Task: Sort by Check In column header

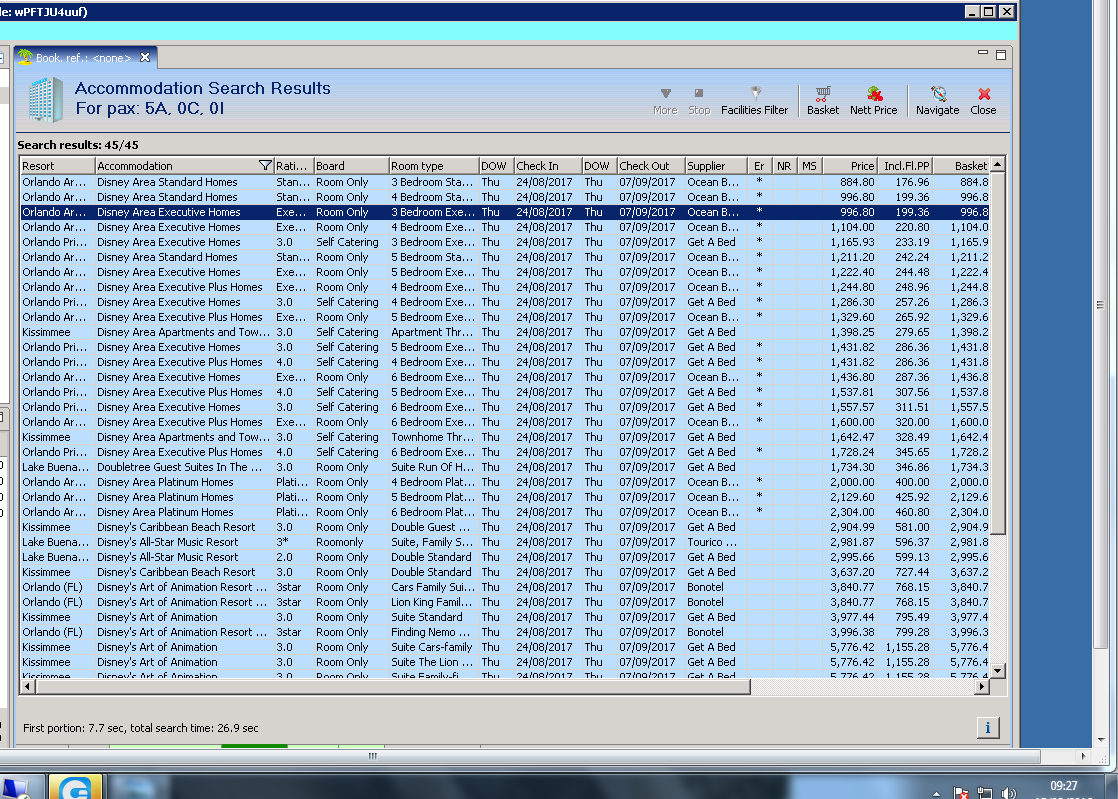Action: coord(548,165)
